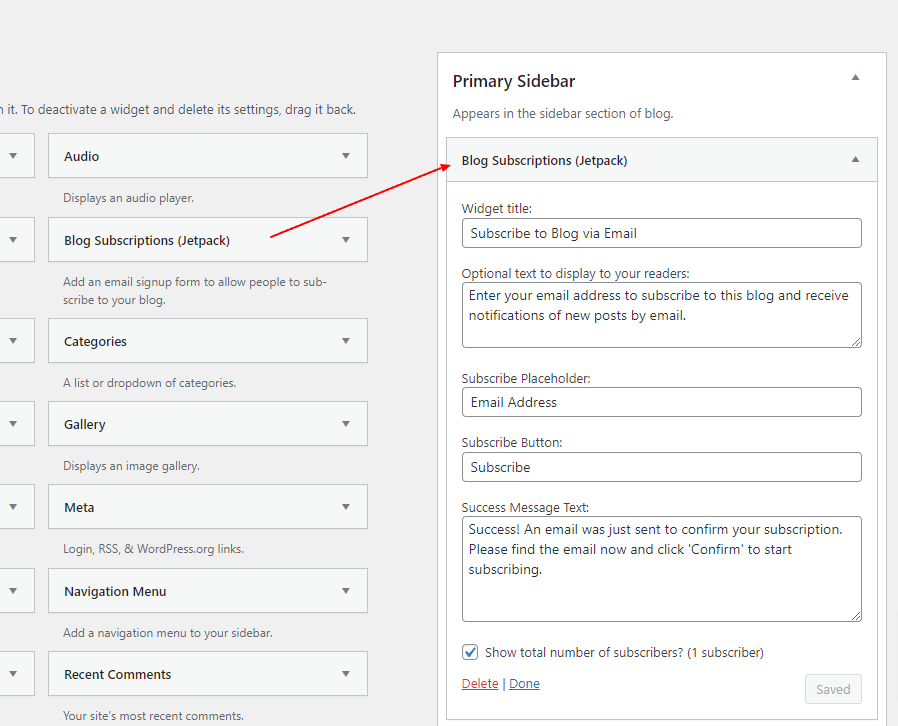Edit the Success Message Text textarea
Screen dimensions: 898x726
click(x=661, y=568)
